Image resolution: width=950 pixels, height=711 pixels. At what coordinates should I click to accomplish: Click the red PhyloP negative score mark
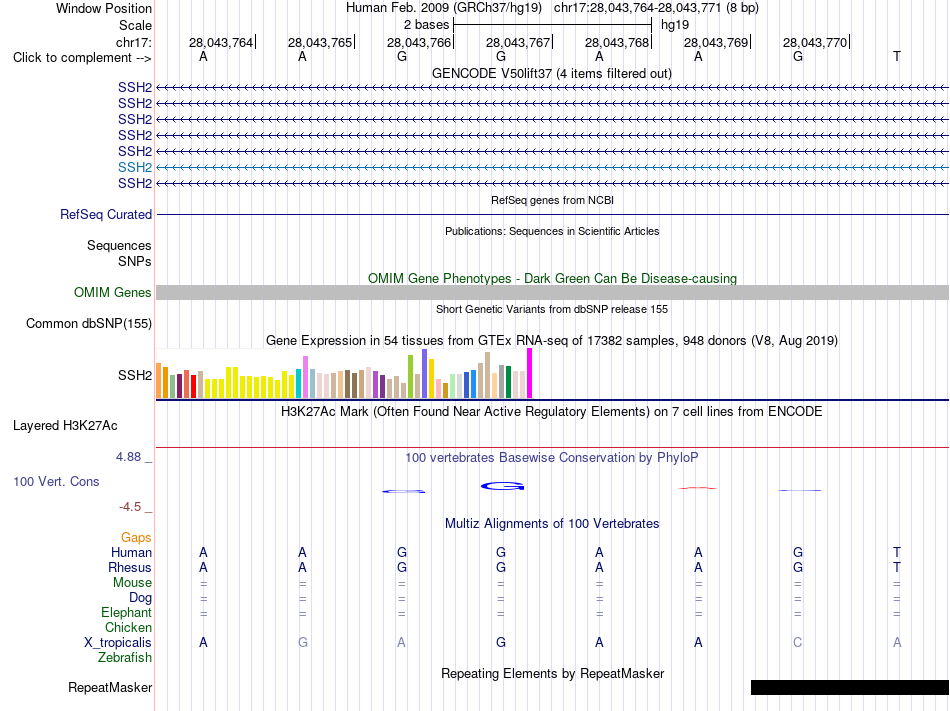(698, 488)
